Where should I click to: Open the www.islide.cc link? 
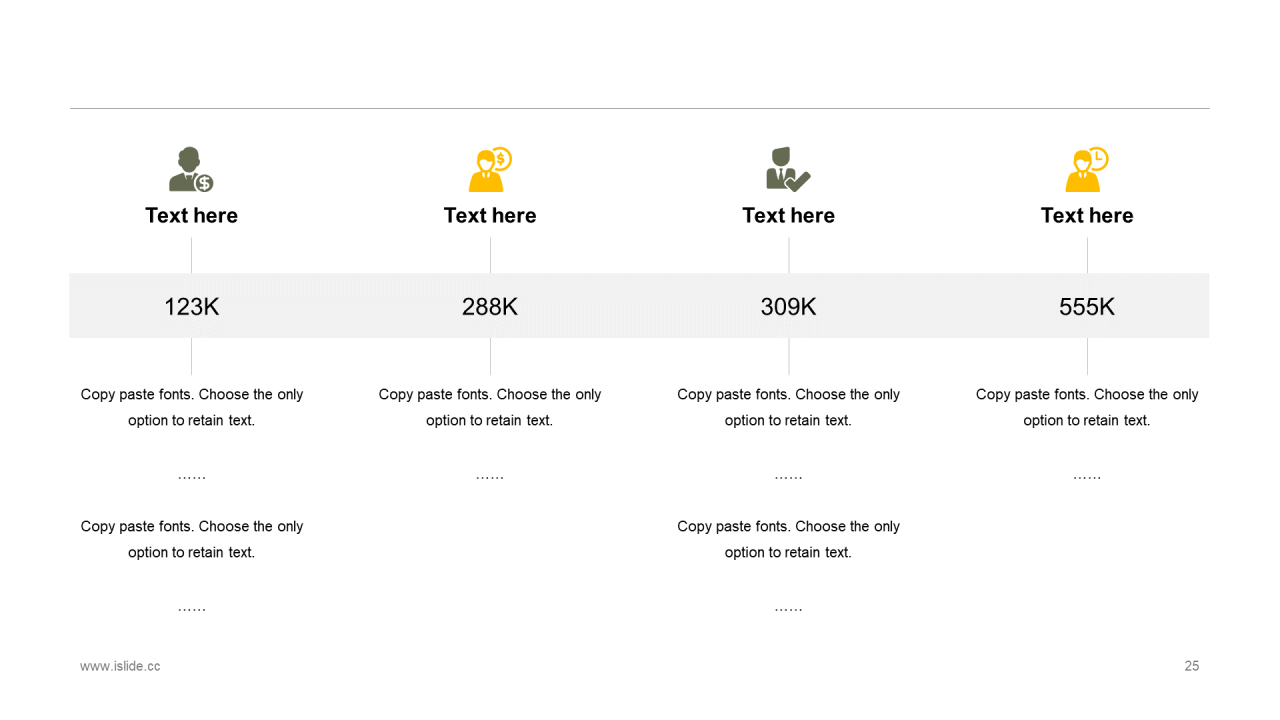pos(120,666)
